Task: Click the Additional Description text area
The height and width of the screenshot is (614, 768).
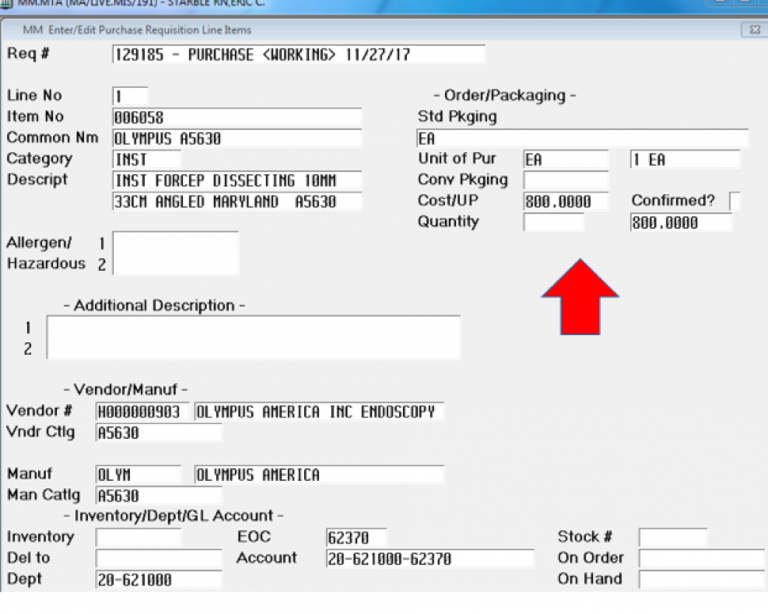Action: [254, 338]
